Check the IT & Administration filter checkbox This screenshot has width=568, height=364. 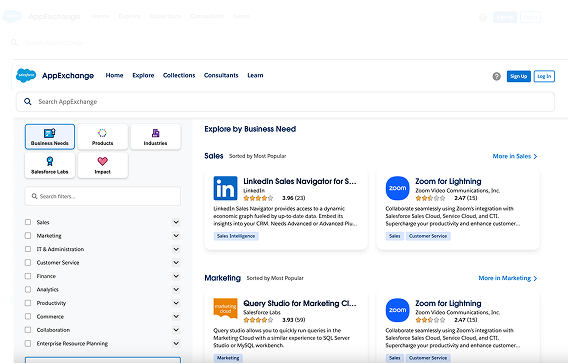28,249
